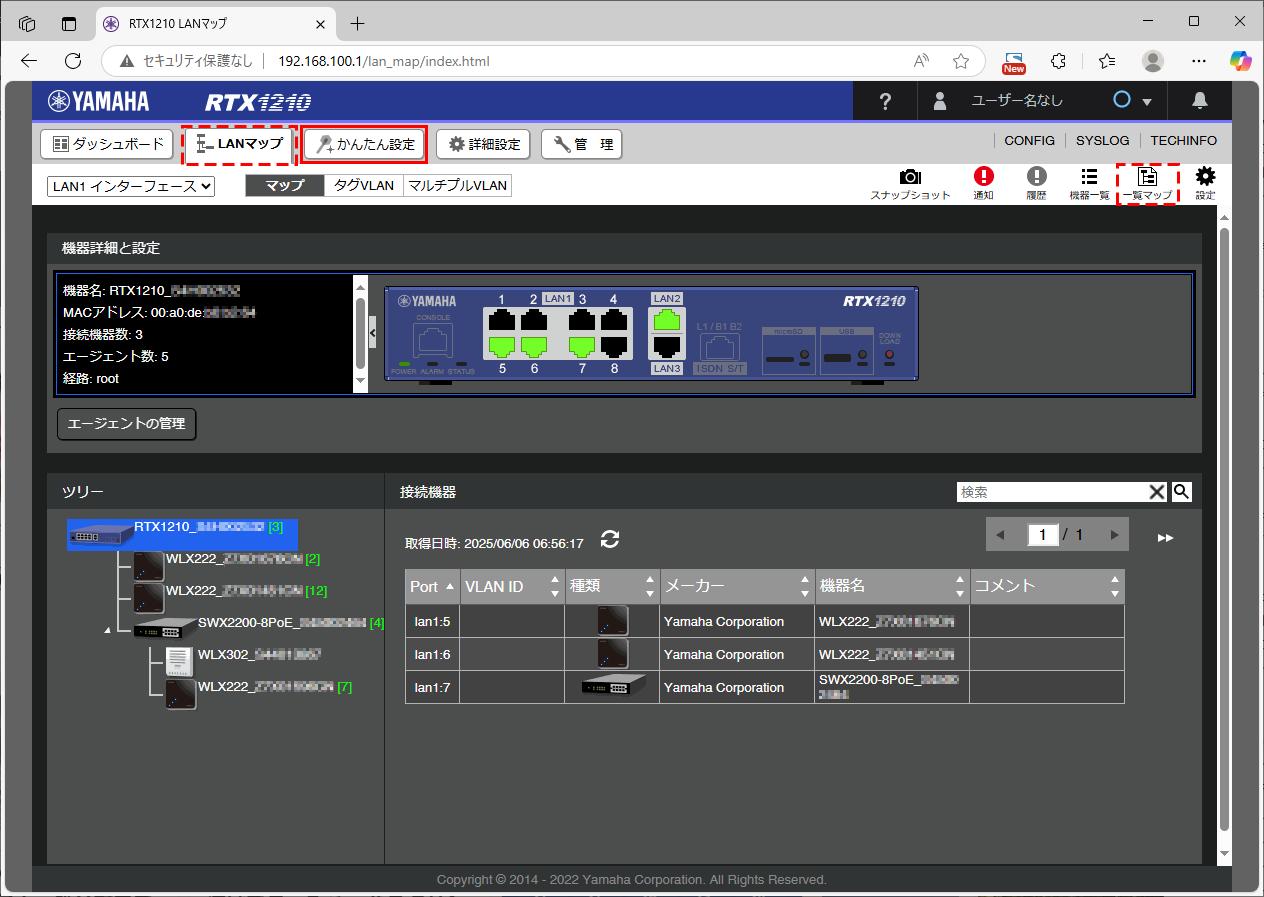
Task: Open the SYSLOG link
Action: point(1103,141)
